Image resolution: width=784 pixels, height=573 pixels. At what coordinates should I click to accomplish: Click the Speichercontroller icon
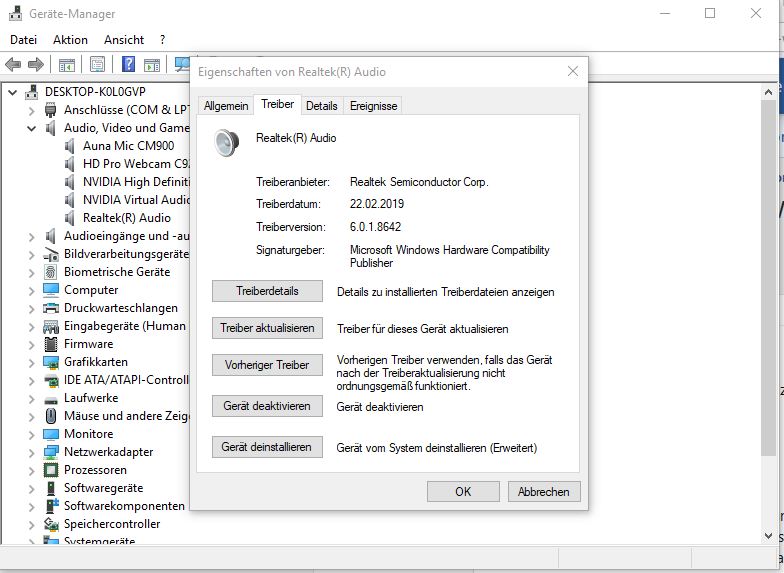coord(51,524)
